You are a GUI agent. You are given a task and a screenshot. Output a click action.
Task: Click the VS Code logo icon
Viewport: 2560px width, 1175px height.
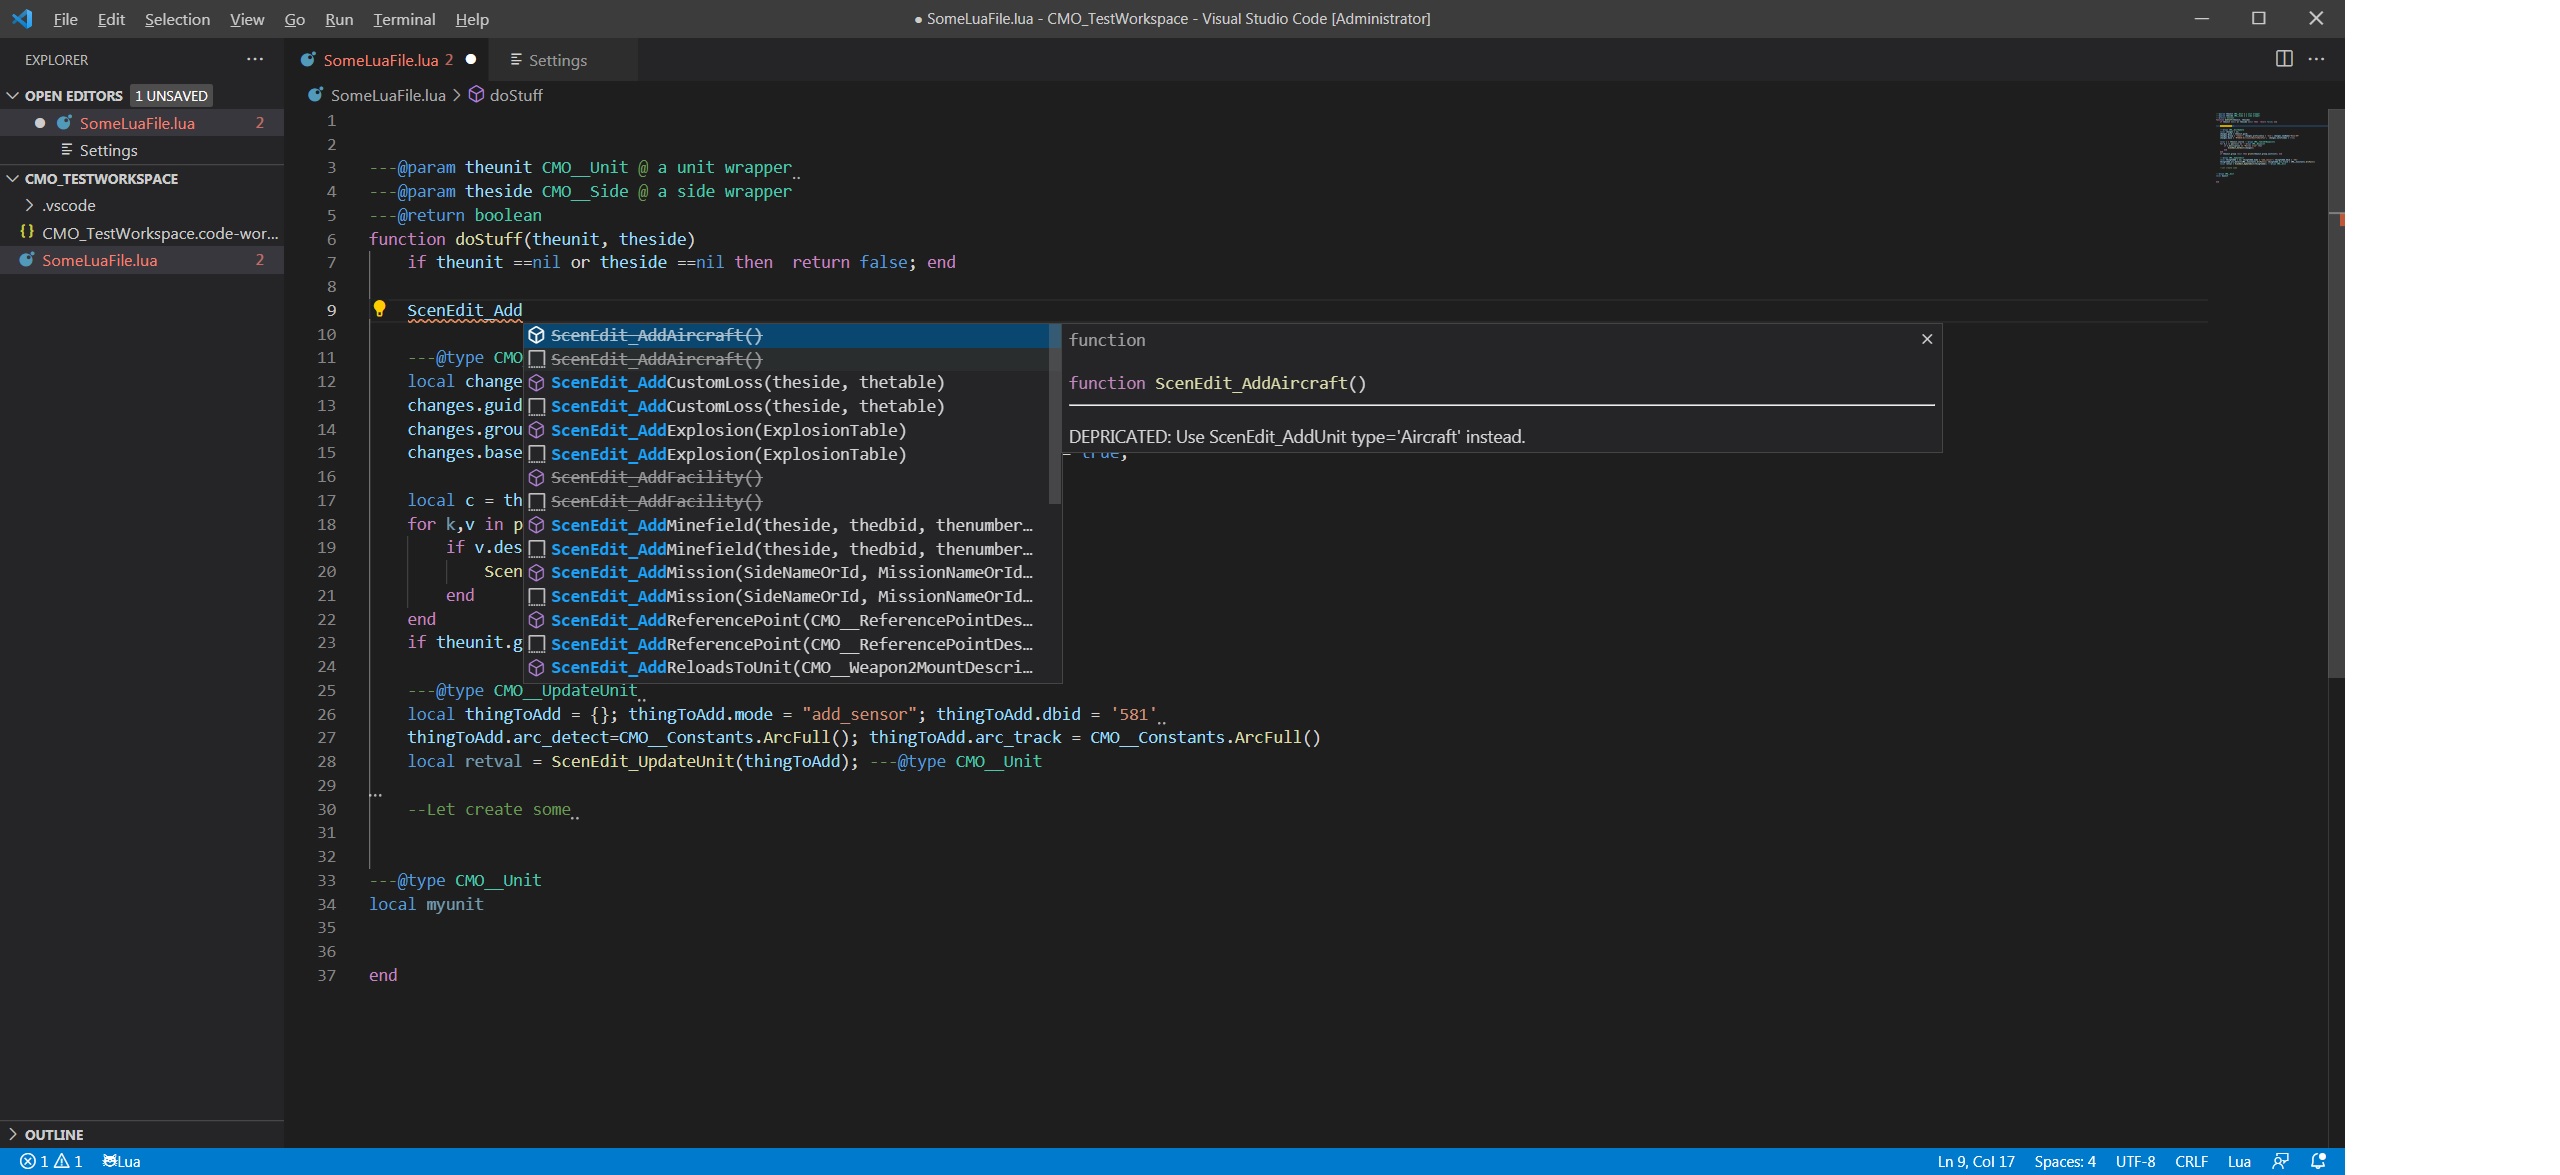[x=22, y=18]
